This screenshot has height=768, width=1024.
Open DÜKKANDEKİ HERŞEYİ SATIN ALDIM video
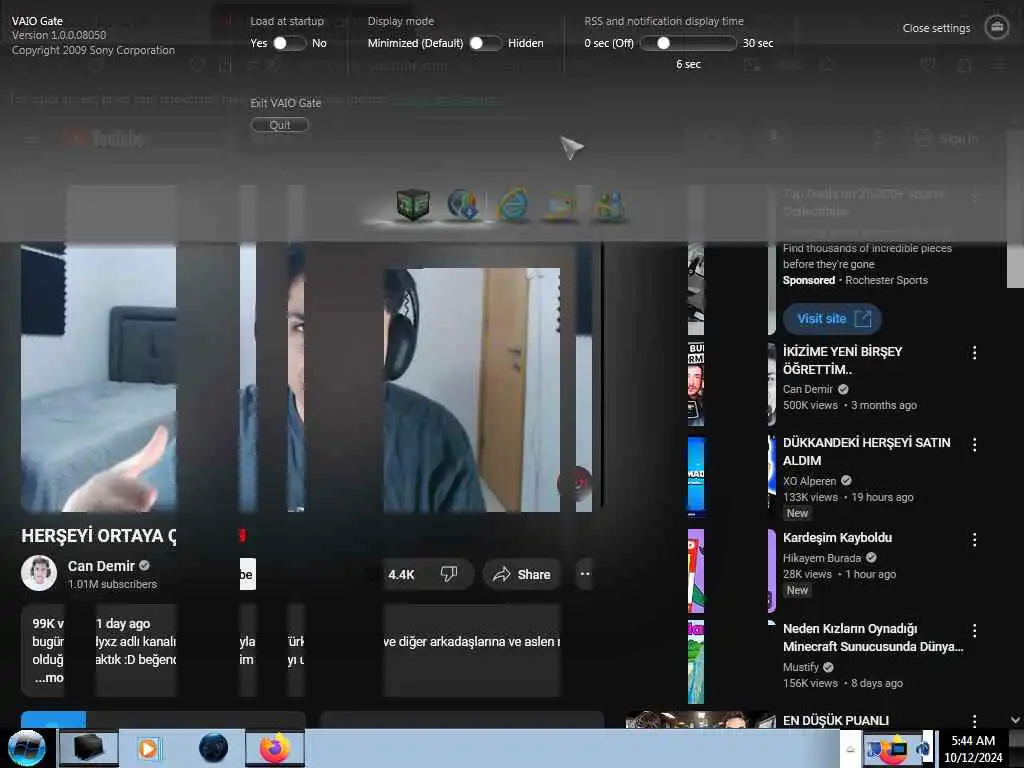(867, 451)
